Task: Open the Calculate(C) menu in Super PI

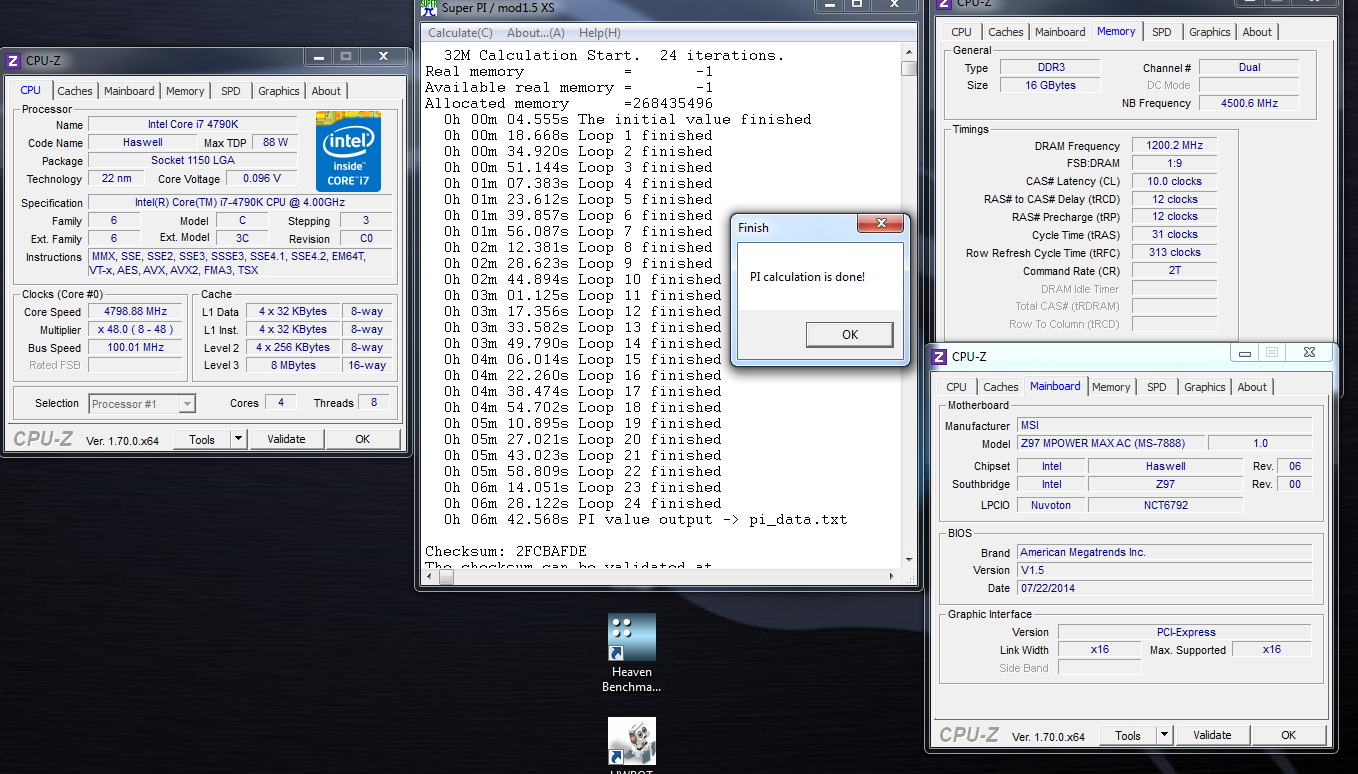Action: click(x=460, y=33)
